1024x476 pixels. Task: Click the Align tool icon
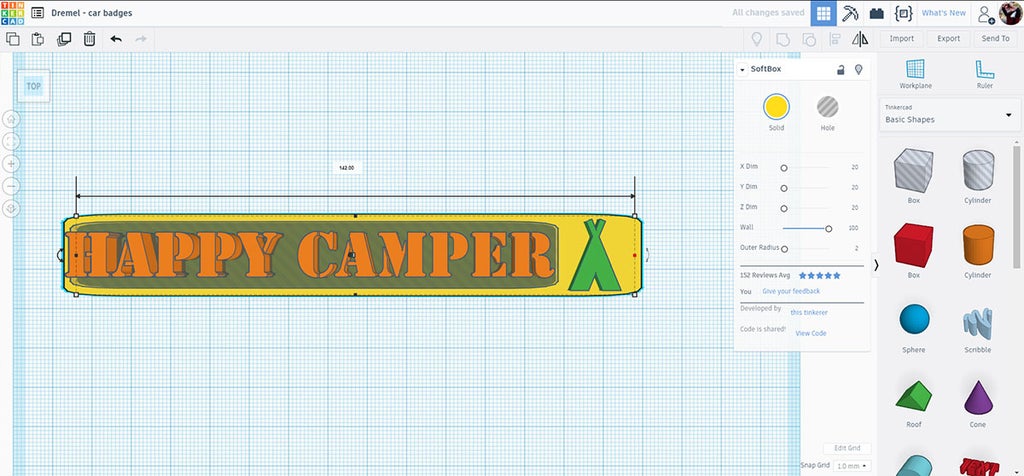(835, 39)
